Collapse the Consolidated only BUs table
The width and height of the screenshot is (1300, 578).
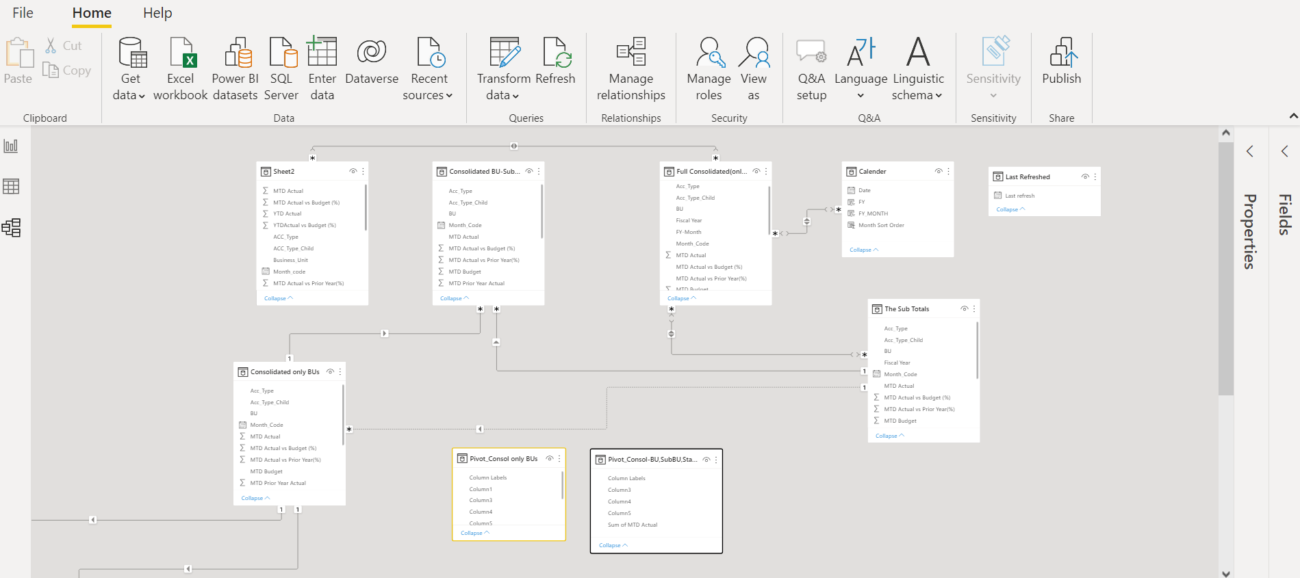click(x=254, y=497)
